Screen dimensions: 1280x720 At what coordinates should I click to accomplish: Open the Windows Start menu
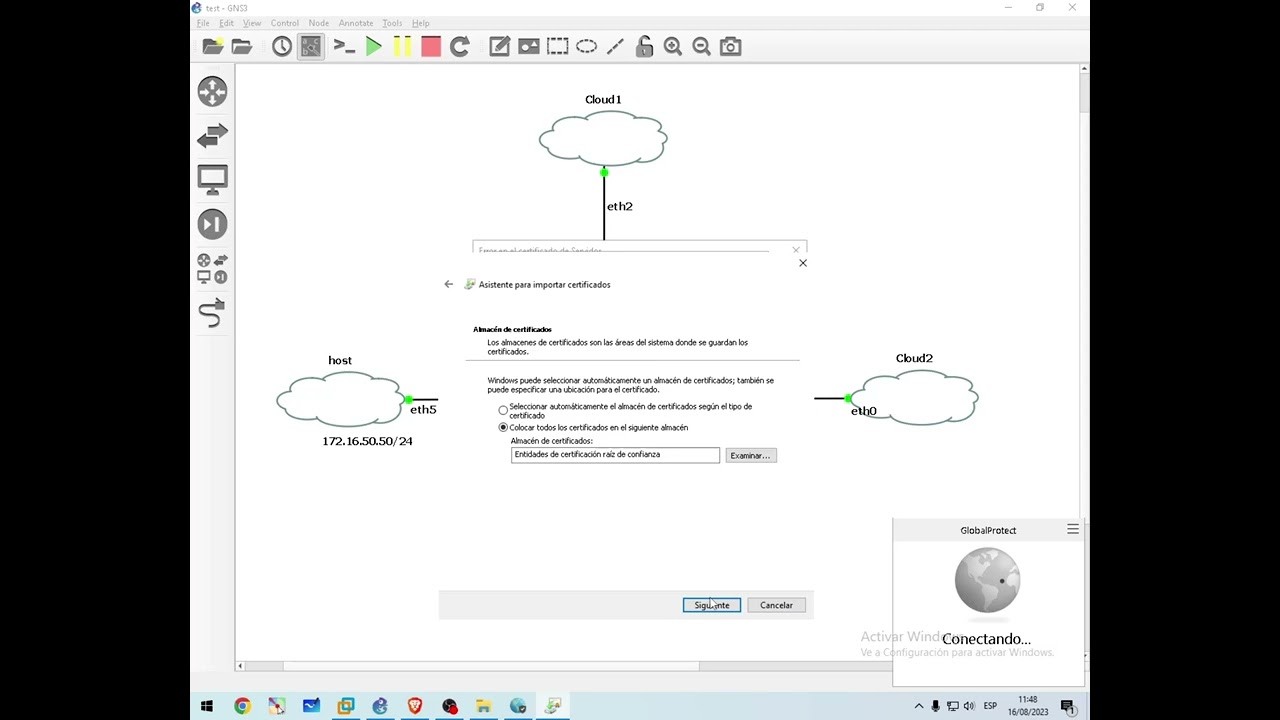207,706
